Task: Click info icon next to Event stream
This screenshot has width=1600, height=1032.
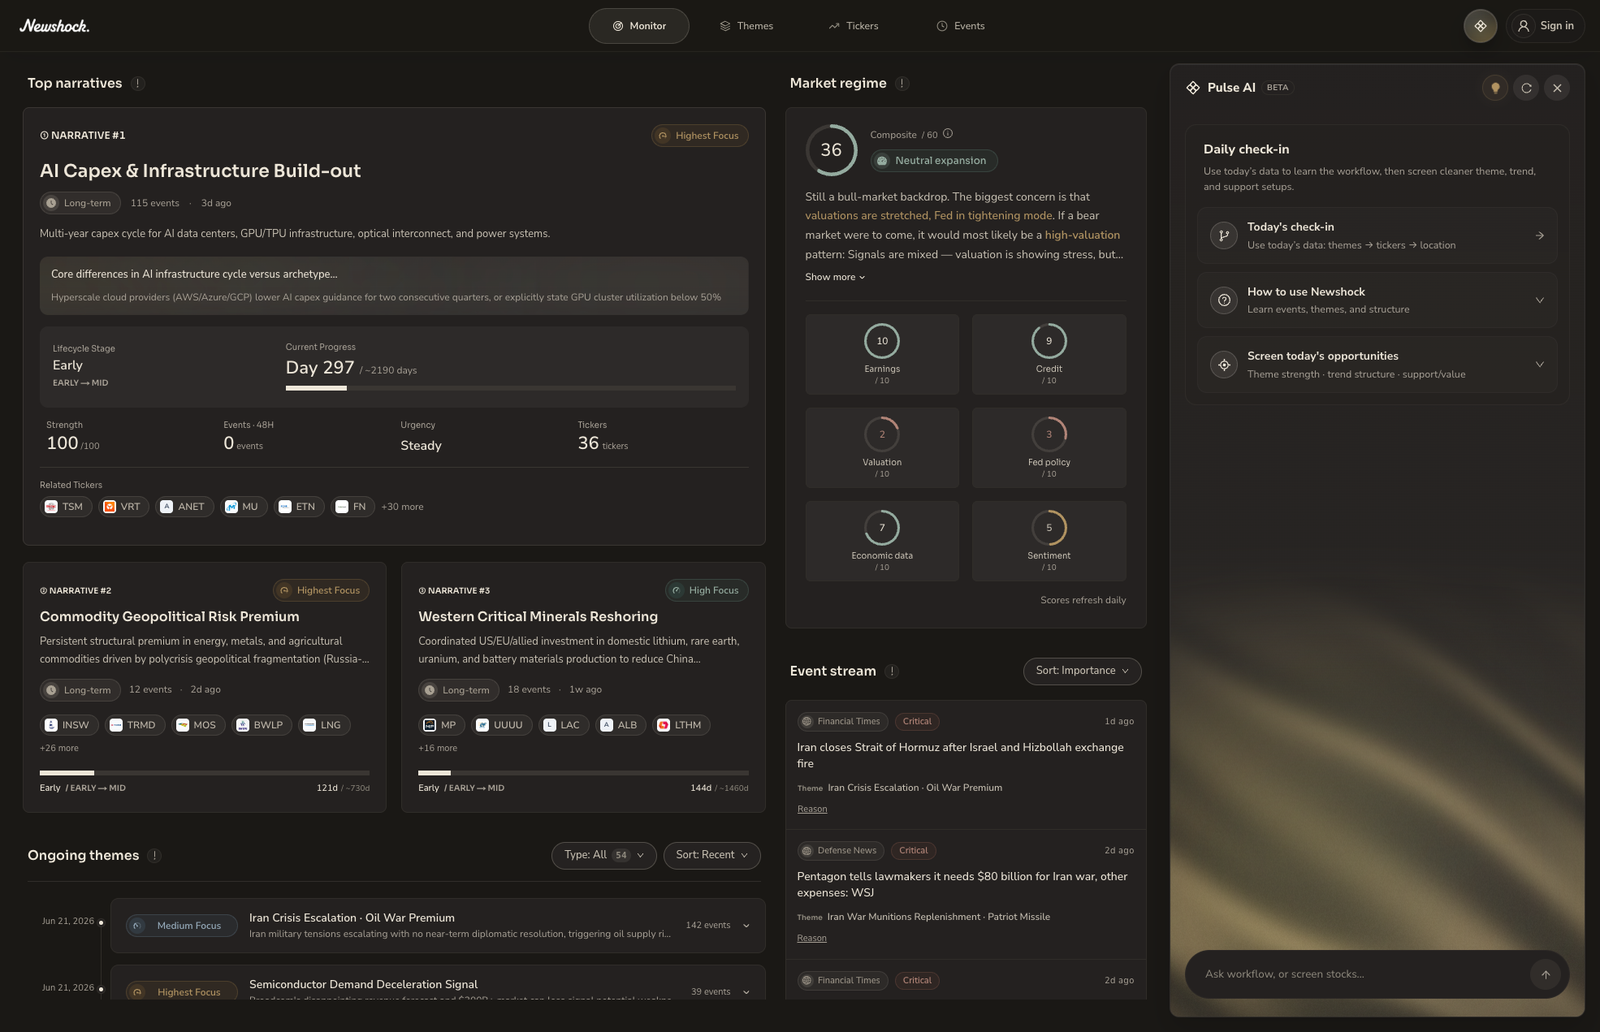Action: (892, 671)
